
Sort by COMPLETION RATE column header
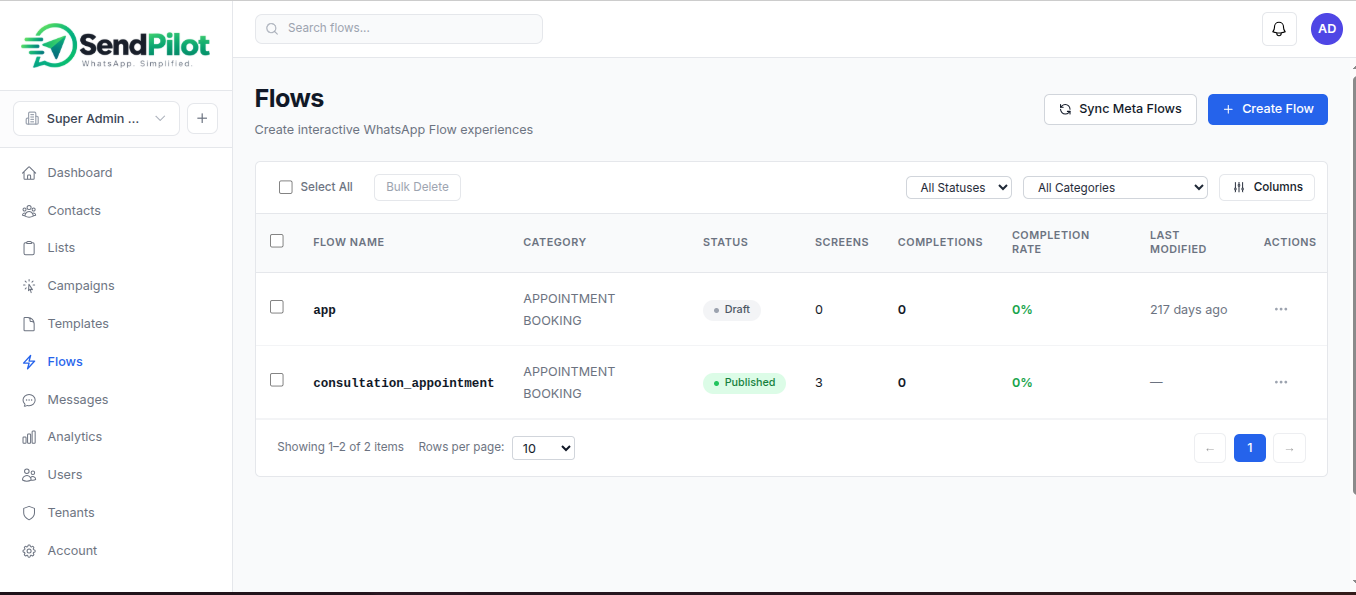coord(1051,242)
